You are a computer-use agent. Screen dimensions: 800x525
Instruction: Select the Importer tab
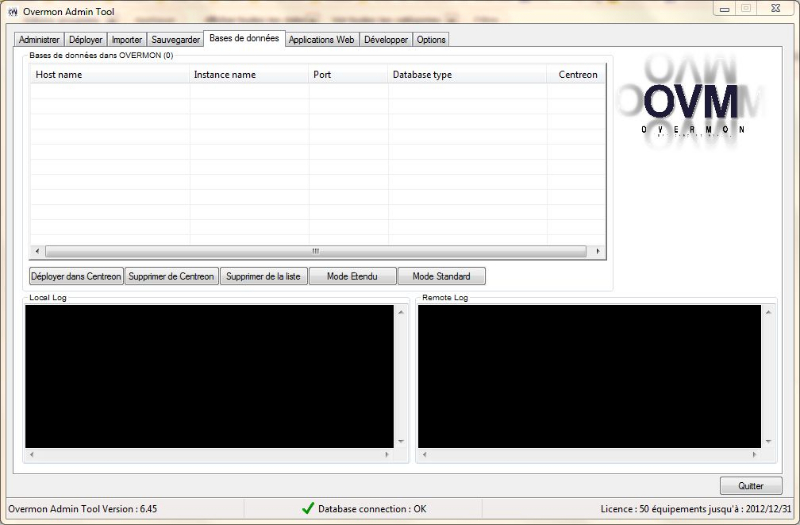127,39
